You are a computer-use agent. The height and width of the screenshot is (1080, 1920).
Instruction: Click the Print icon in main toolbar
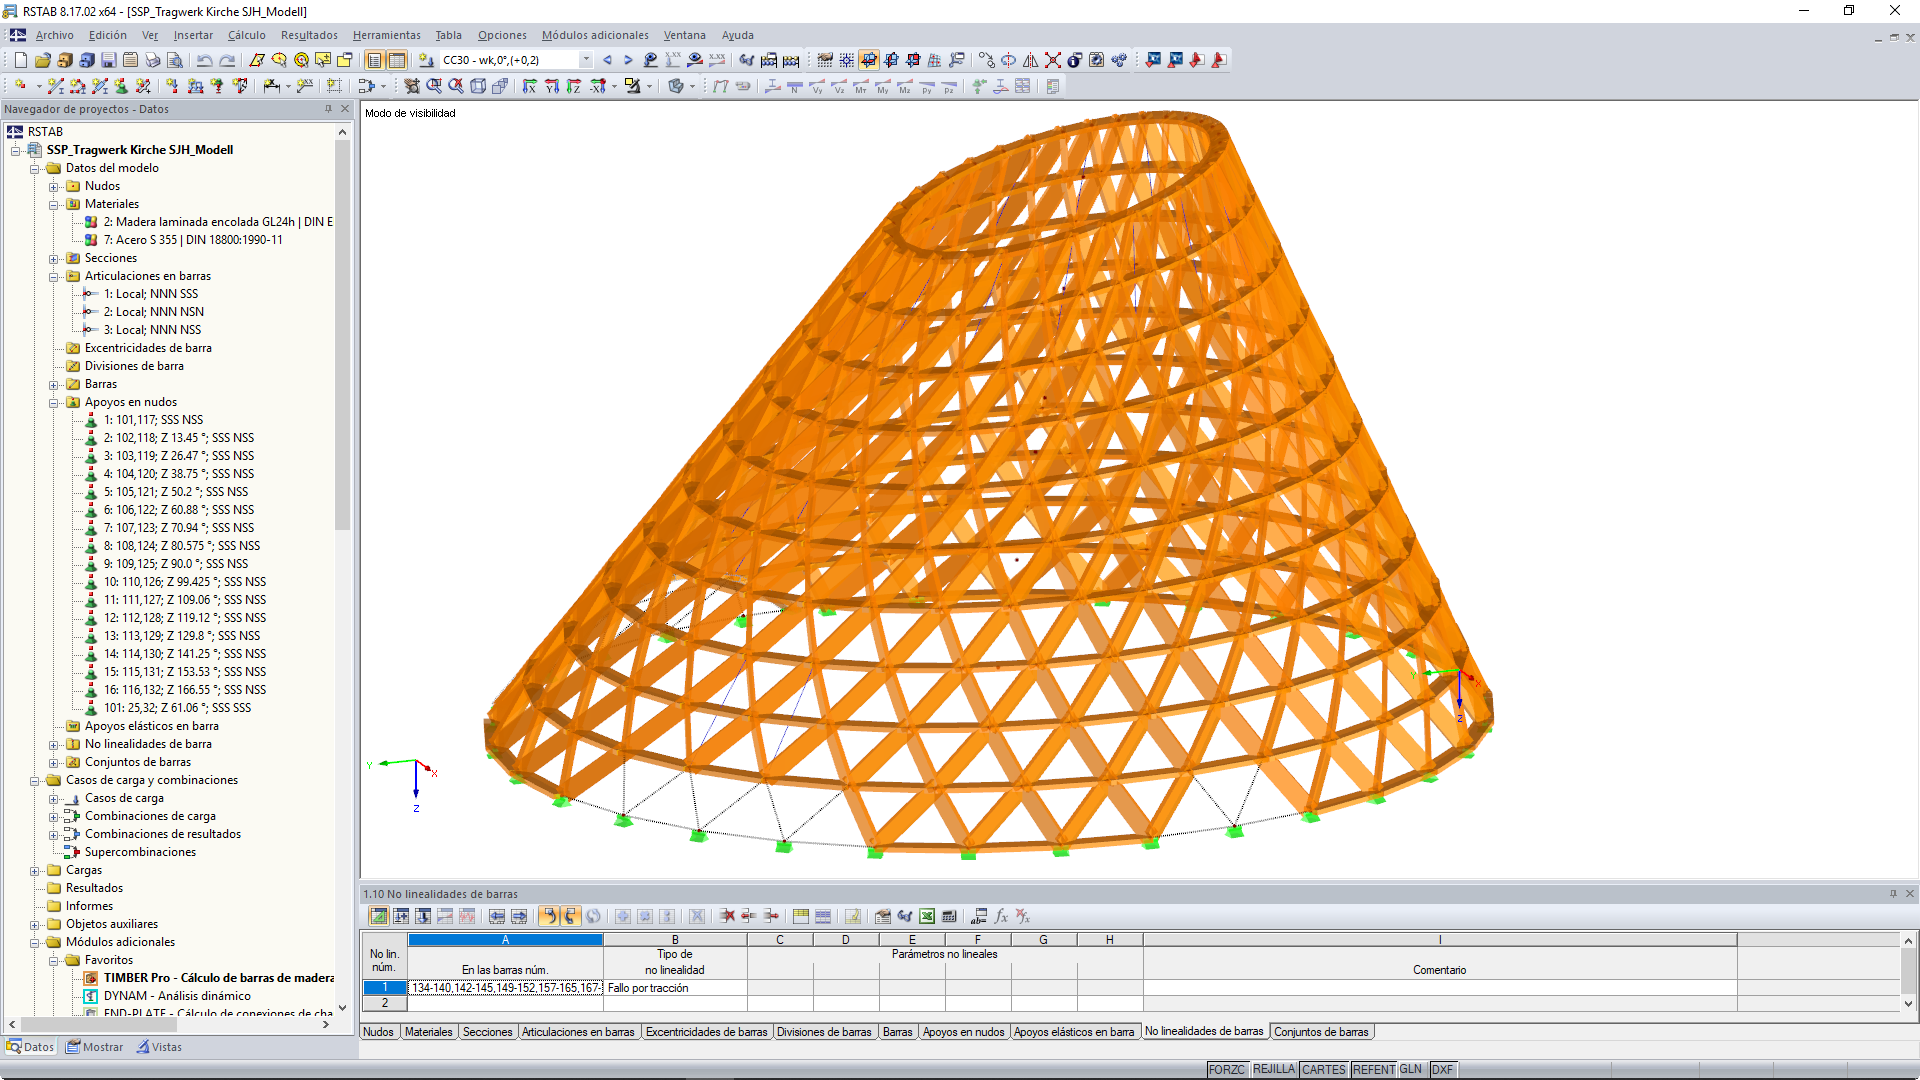coord(153,60)
